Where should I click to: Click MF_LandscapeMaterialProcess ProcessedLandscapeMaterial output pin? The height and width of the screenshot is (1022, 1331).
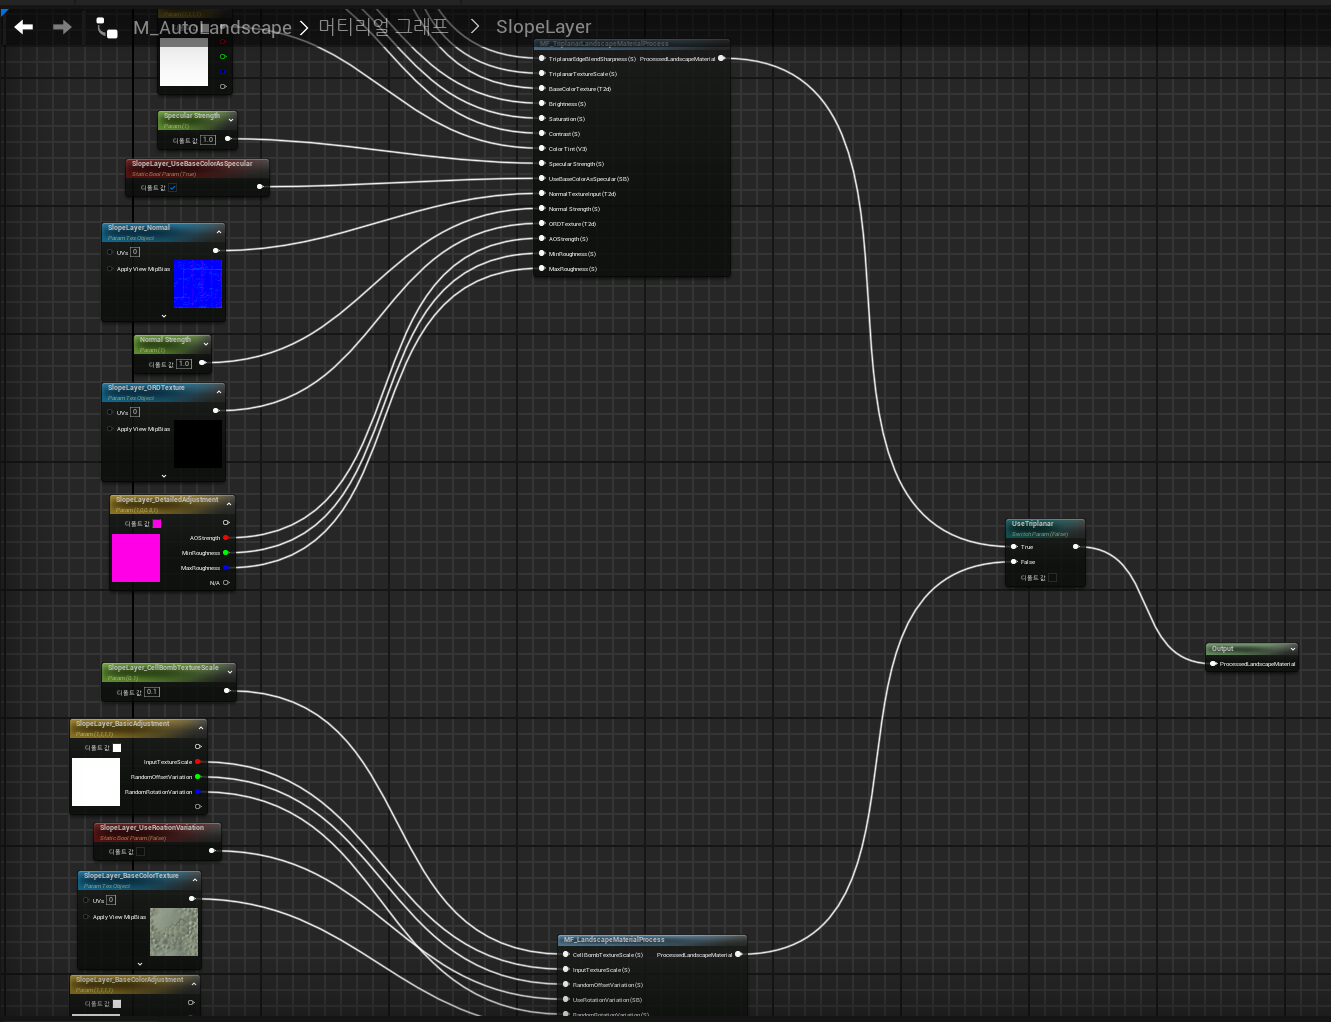click(738, 954)
